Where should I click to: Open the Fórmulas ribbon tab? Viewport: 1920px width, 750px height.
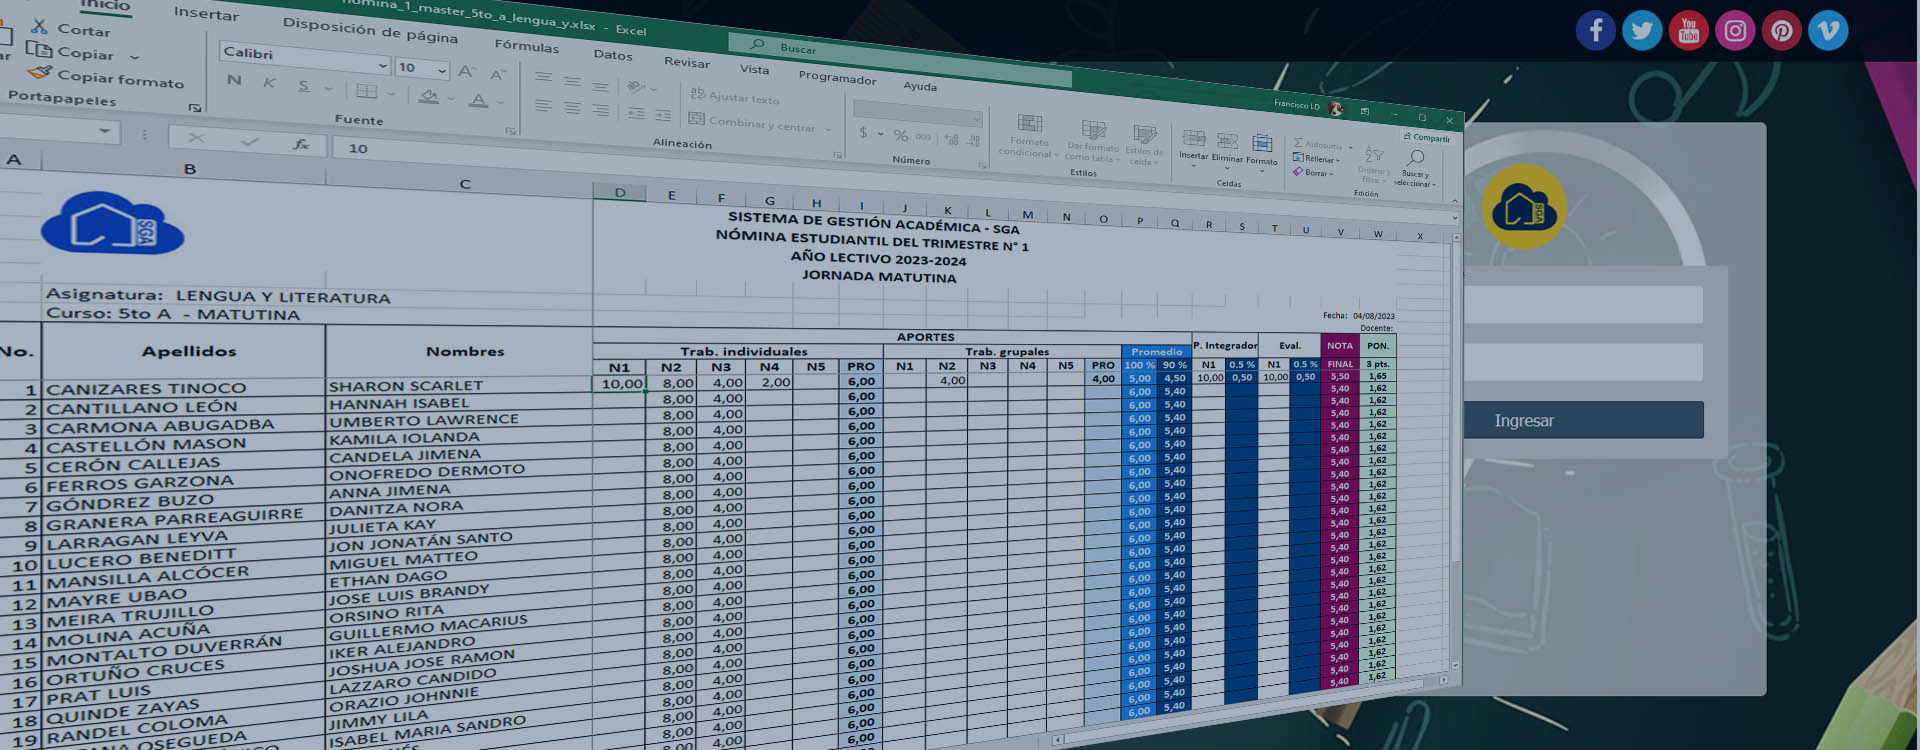click(x=526, y=46)
